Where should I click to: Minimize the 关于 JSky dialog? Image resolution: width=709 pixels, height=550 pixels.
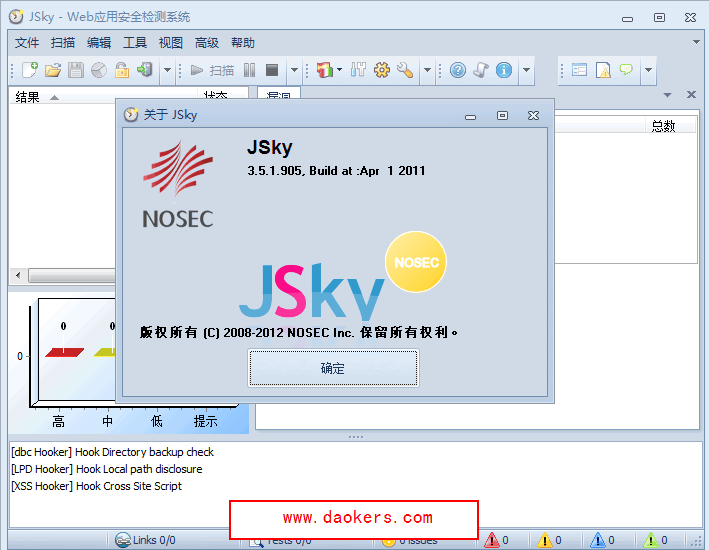(471, 117)
